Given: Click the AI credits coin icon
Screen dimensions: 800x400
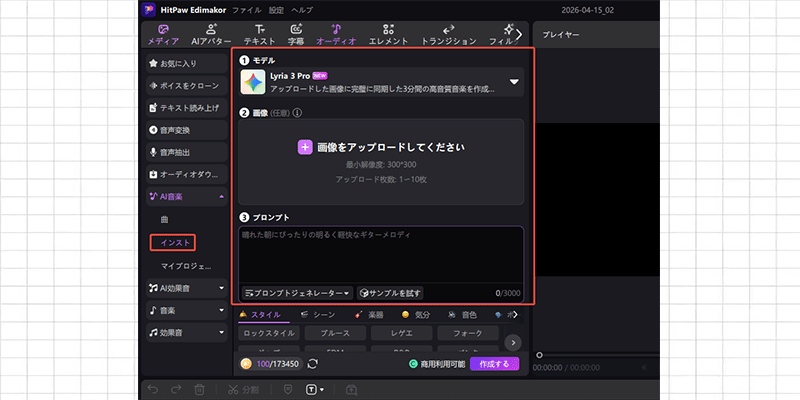Looking at the screenshot, I should pyautogui.click(x=246, y=364).
